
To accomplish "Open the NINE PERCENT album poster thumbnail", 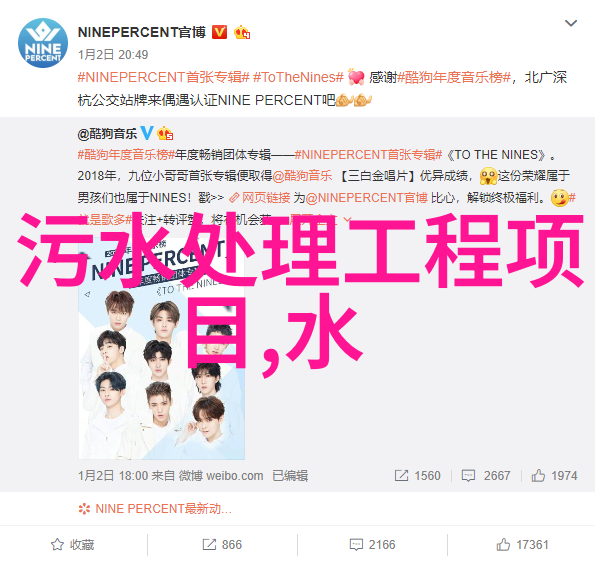I will coord(162,349).
